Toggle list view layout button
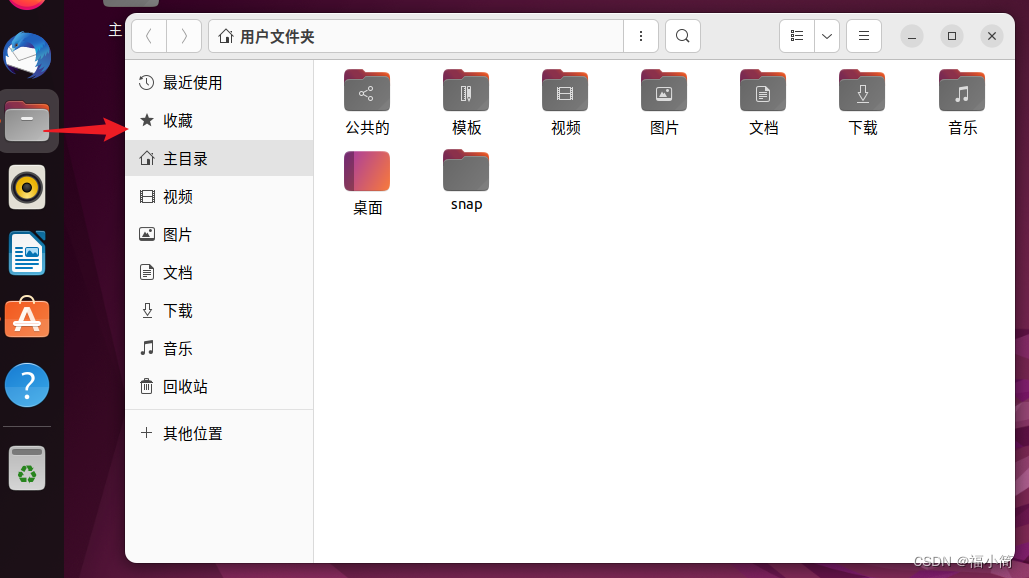This screenshot has height=578, width=1029. [x=797, y=36]
